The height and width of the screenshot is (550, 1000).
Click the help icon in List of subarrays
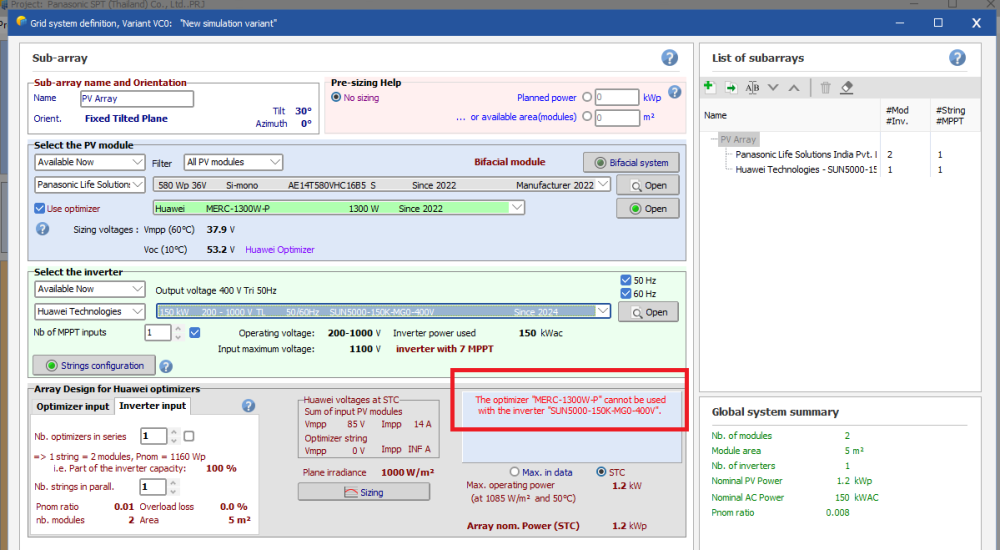[x=957, y=58]
